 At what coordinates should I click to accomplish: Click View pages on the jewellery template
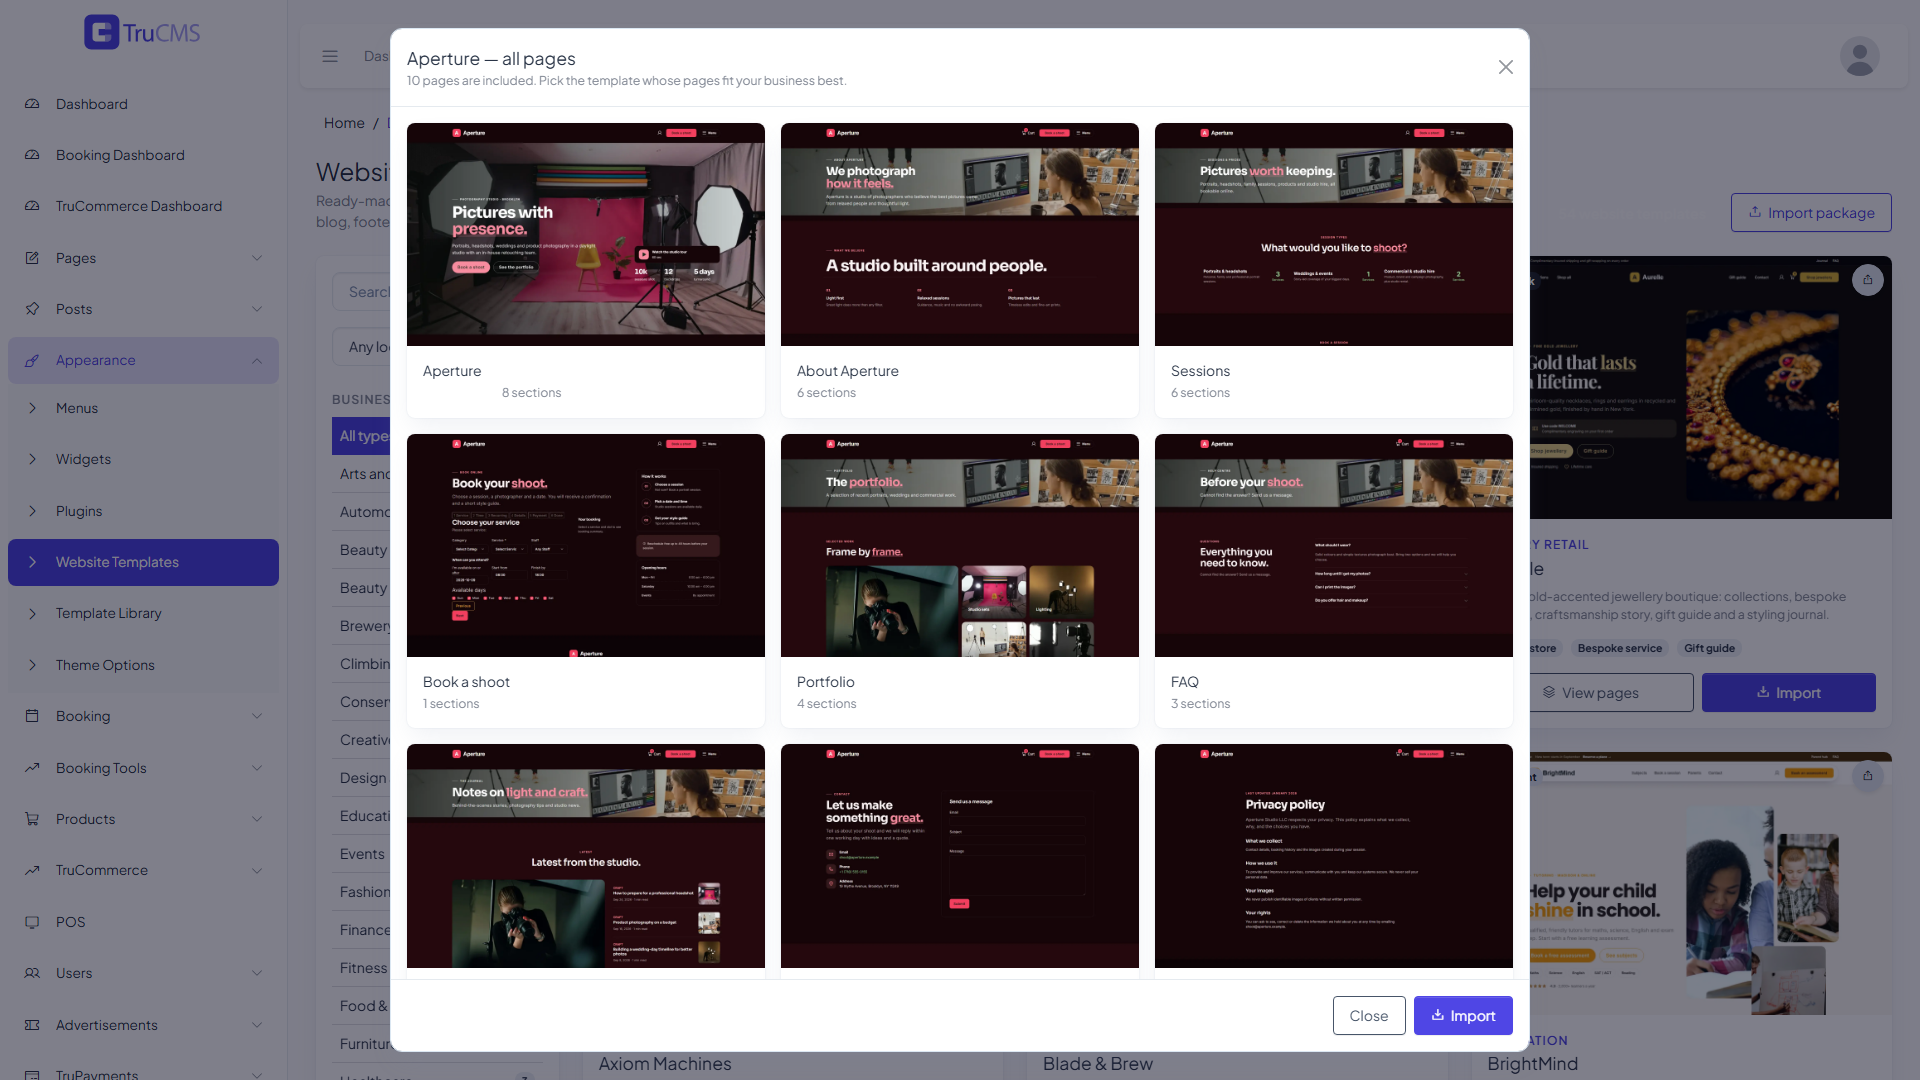[1611, 692]
